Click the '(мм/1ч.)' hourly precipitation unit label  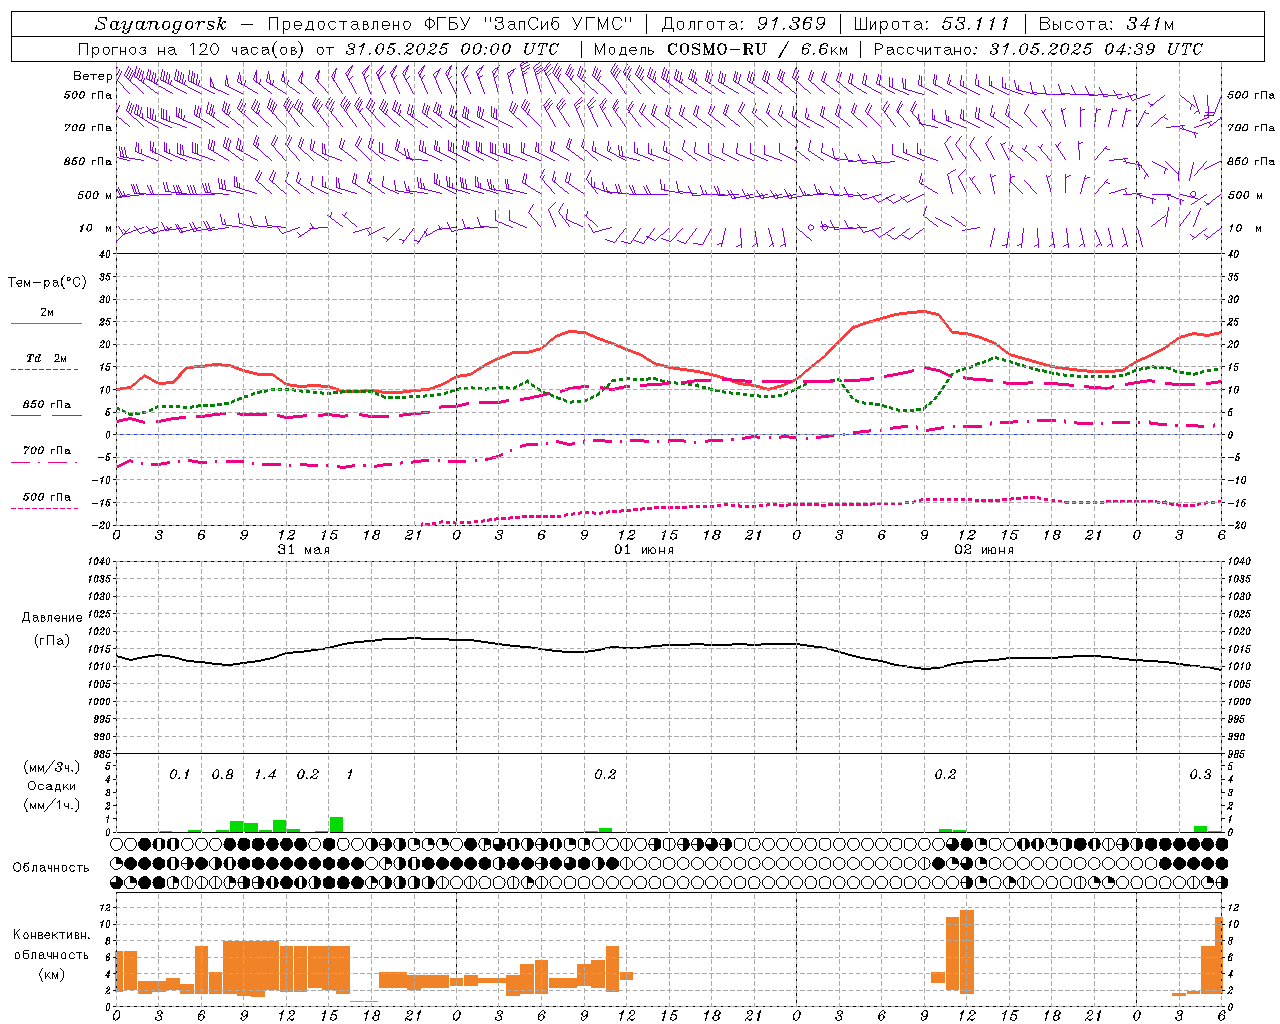click(x=50, y=805)
